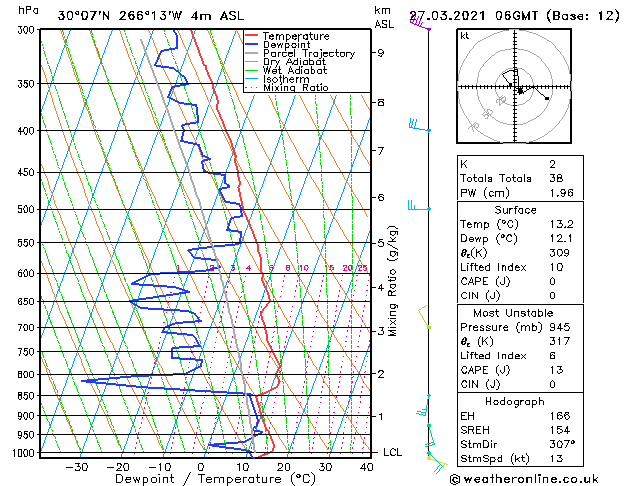Click the 'Totals Totals' value '38'
629x486 pixels.
pyautogui.click(x=556, y=178)
